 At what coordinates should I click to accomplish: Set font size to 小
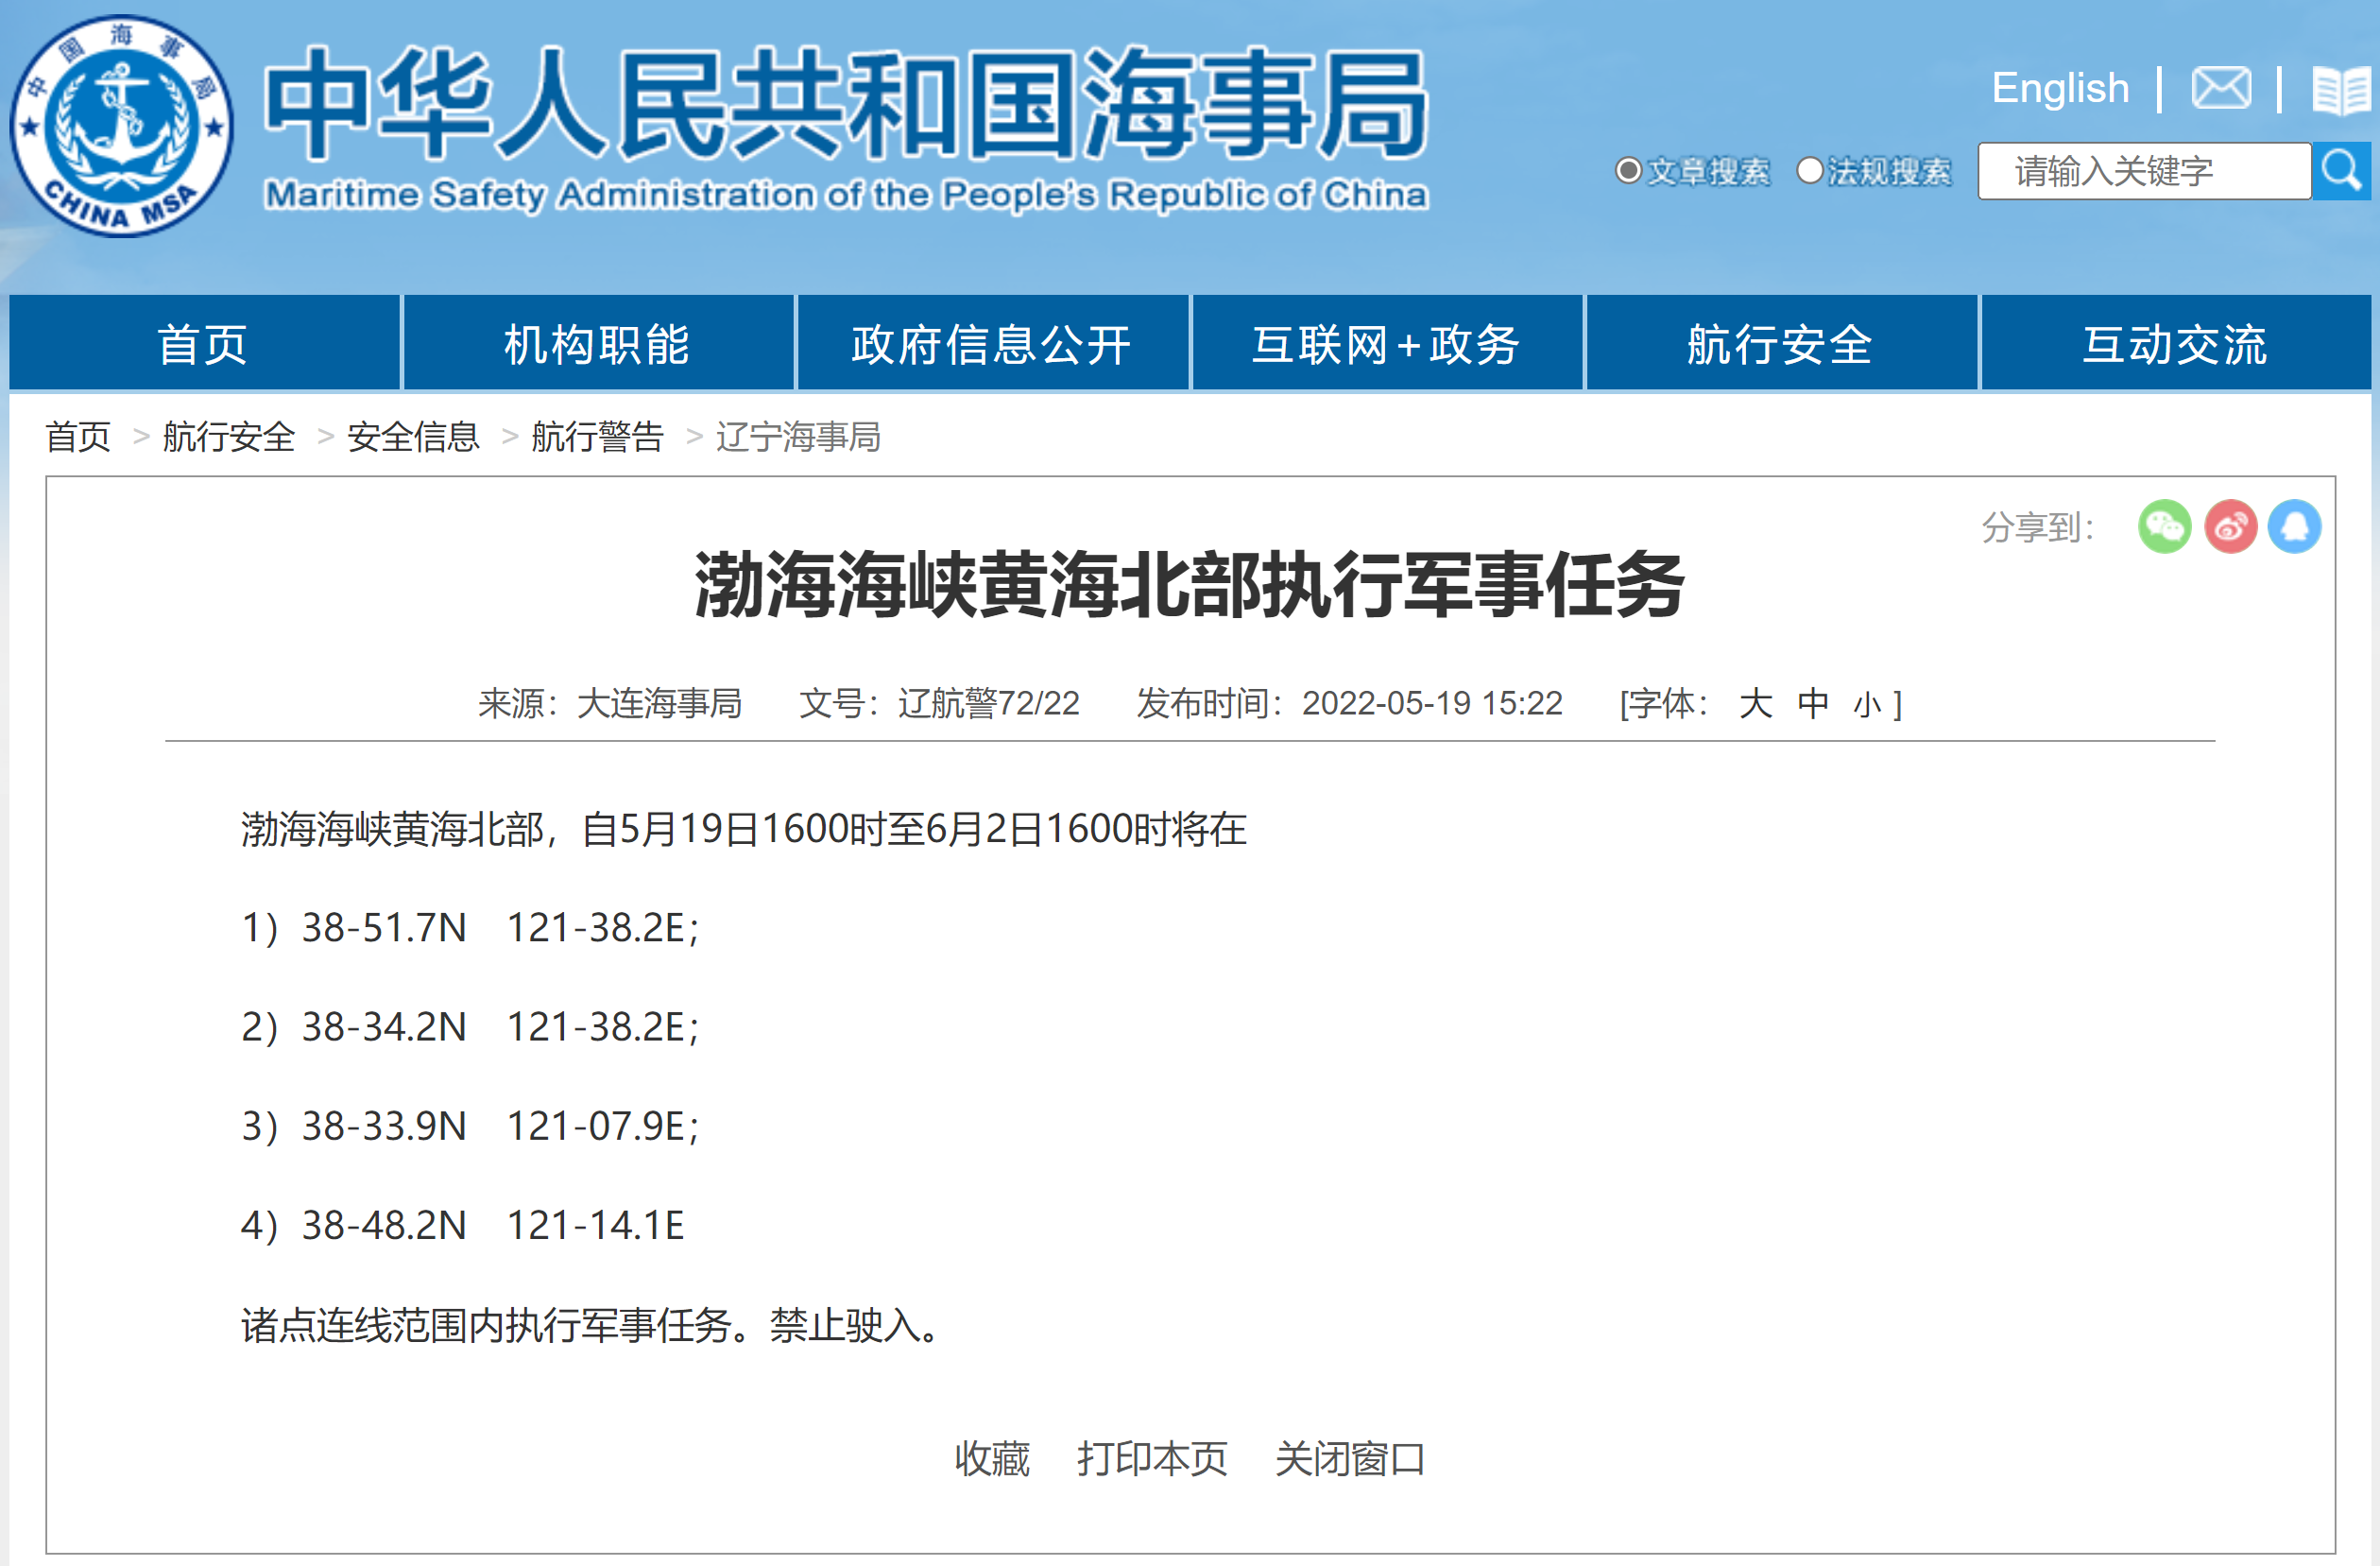1866,705
